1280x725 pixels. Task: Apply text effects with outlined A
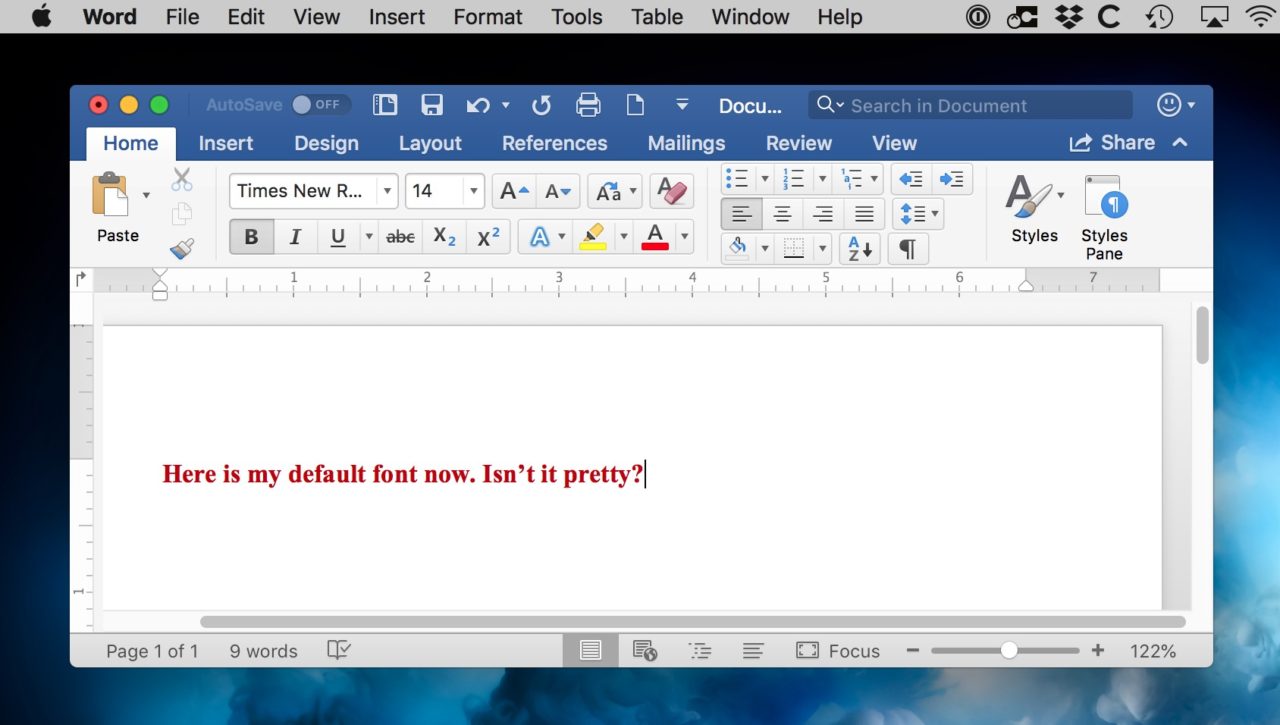(539, 237)
